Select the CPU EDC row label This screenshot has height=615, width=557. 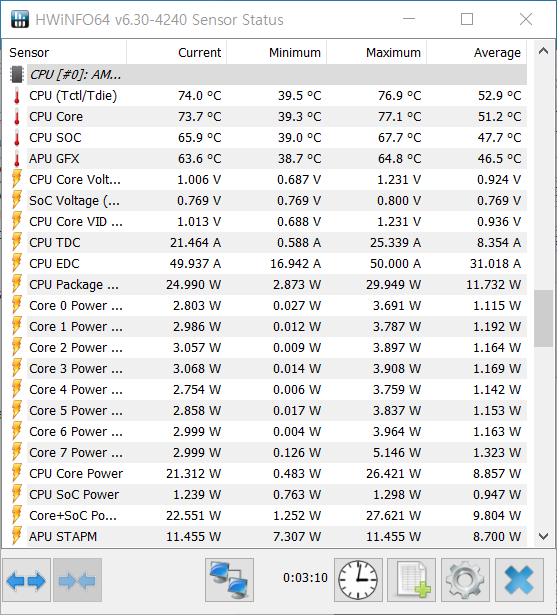(54, 264)
